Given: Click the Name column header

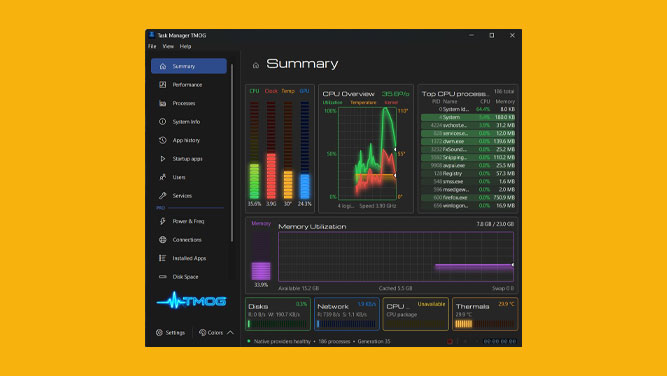Looking at the screenshot, I should (450, 102).
